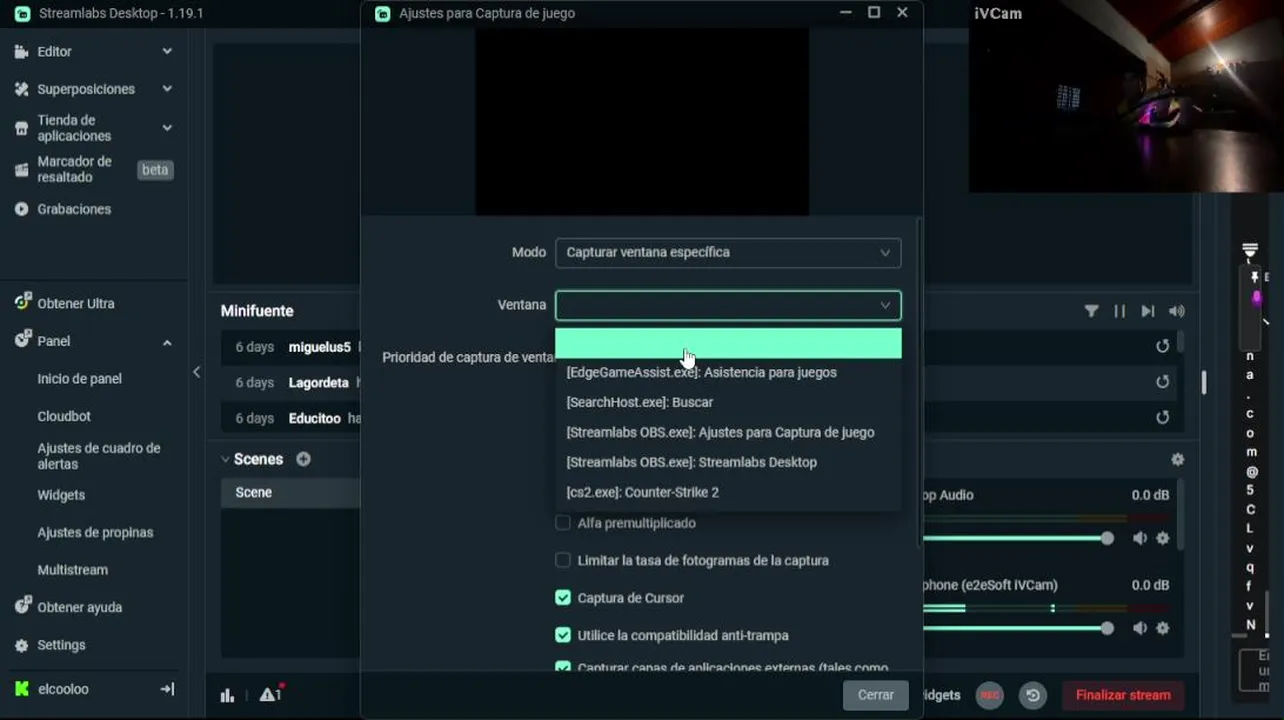Open Multistream in the sidebar

coord(72,570)
